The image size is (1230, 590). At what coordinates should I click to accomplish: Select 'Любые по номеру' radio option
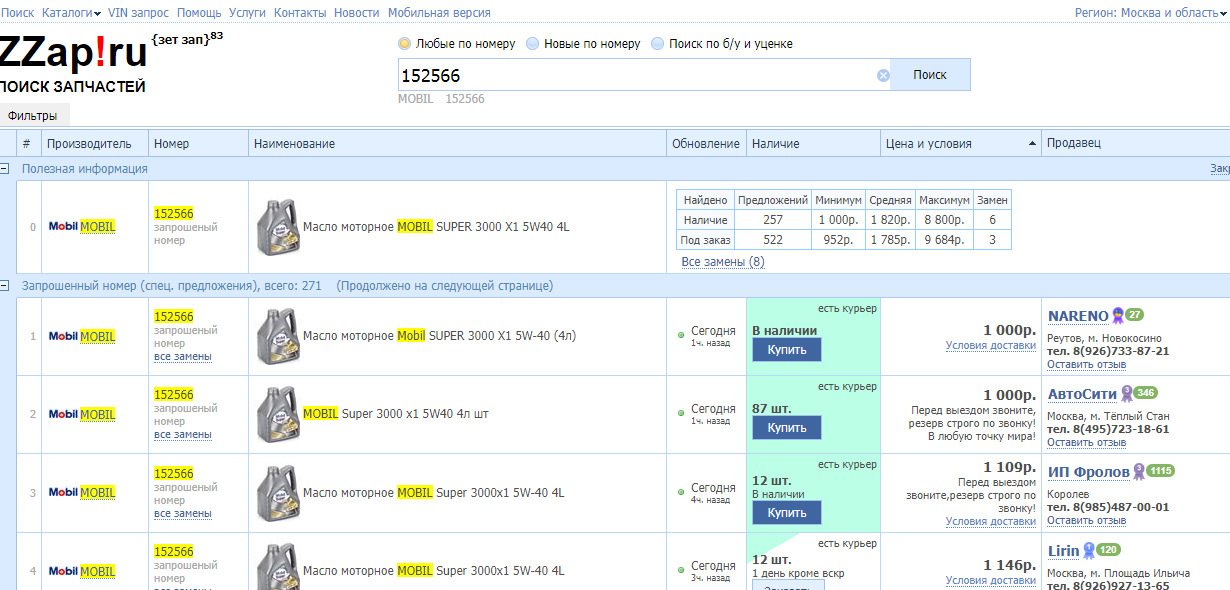click(x=405, y=44)
